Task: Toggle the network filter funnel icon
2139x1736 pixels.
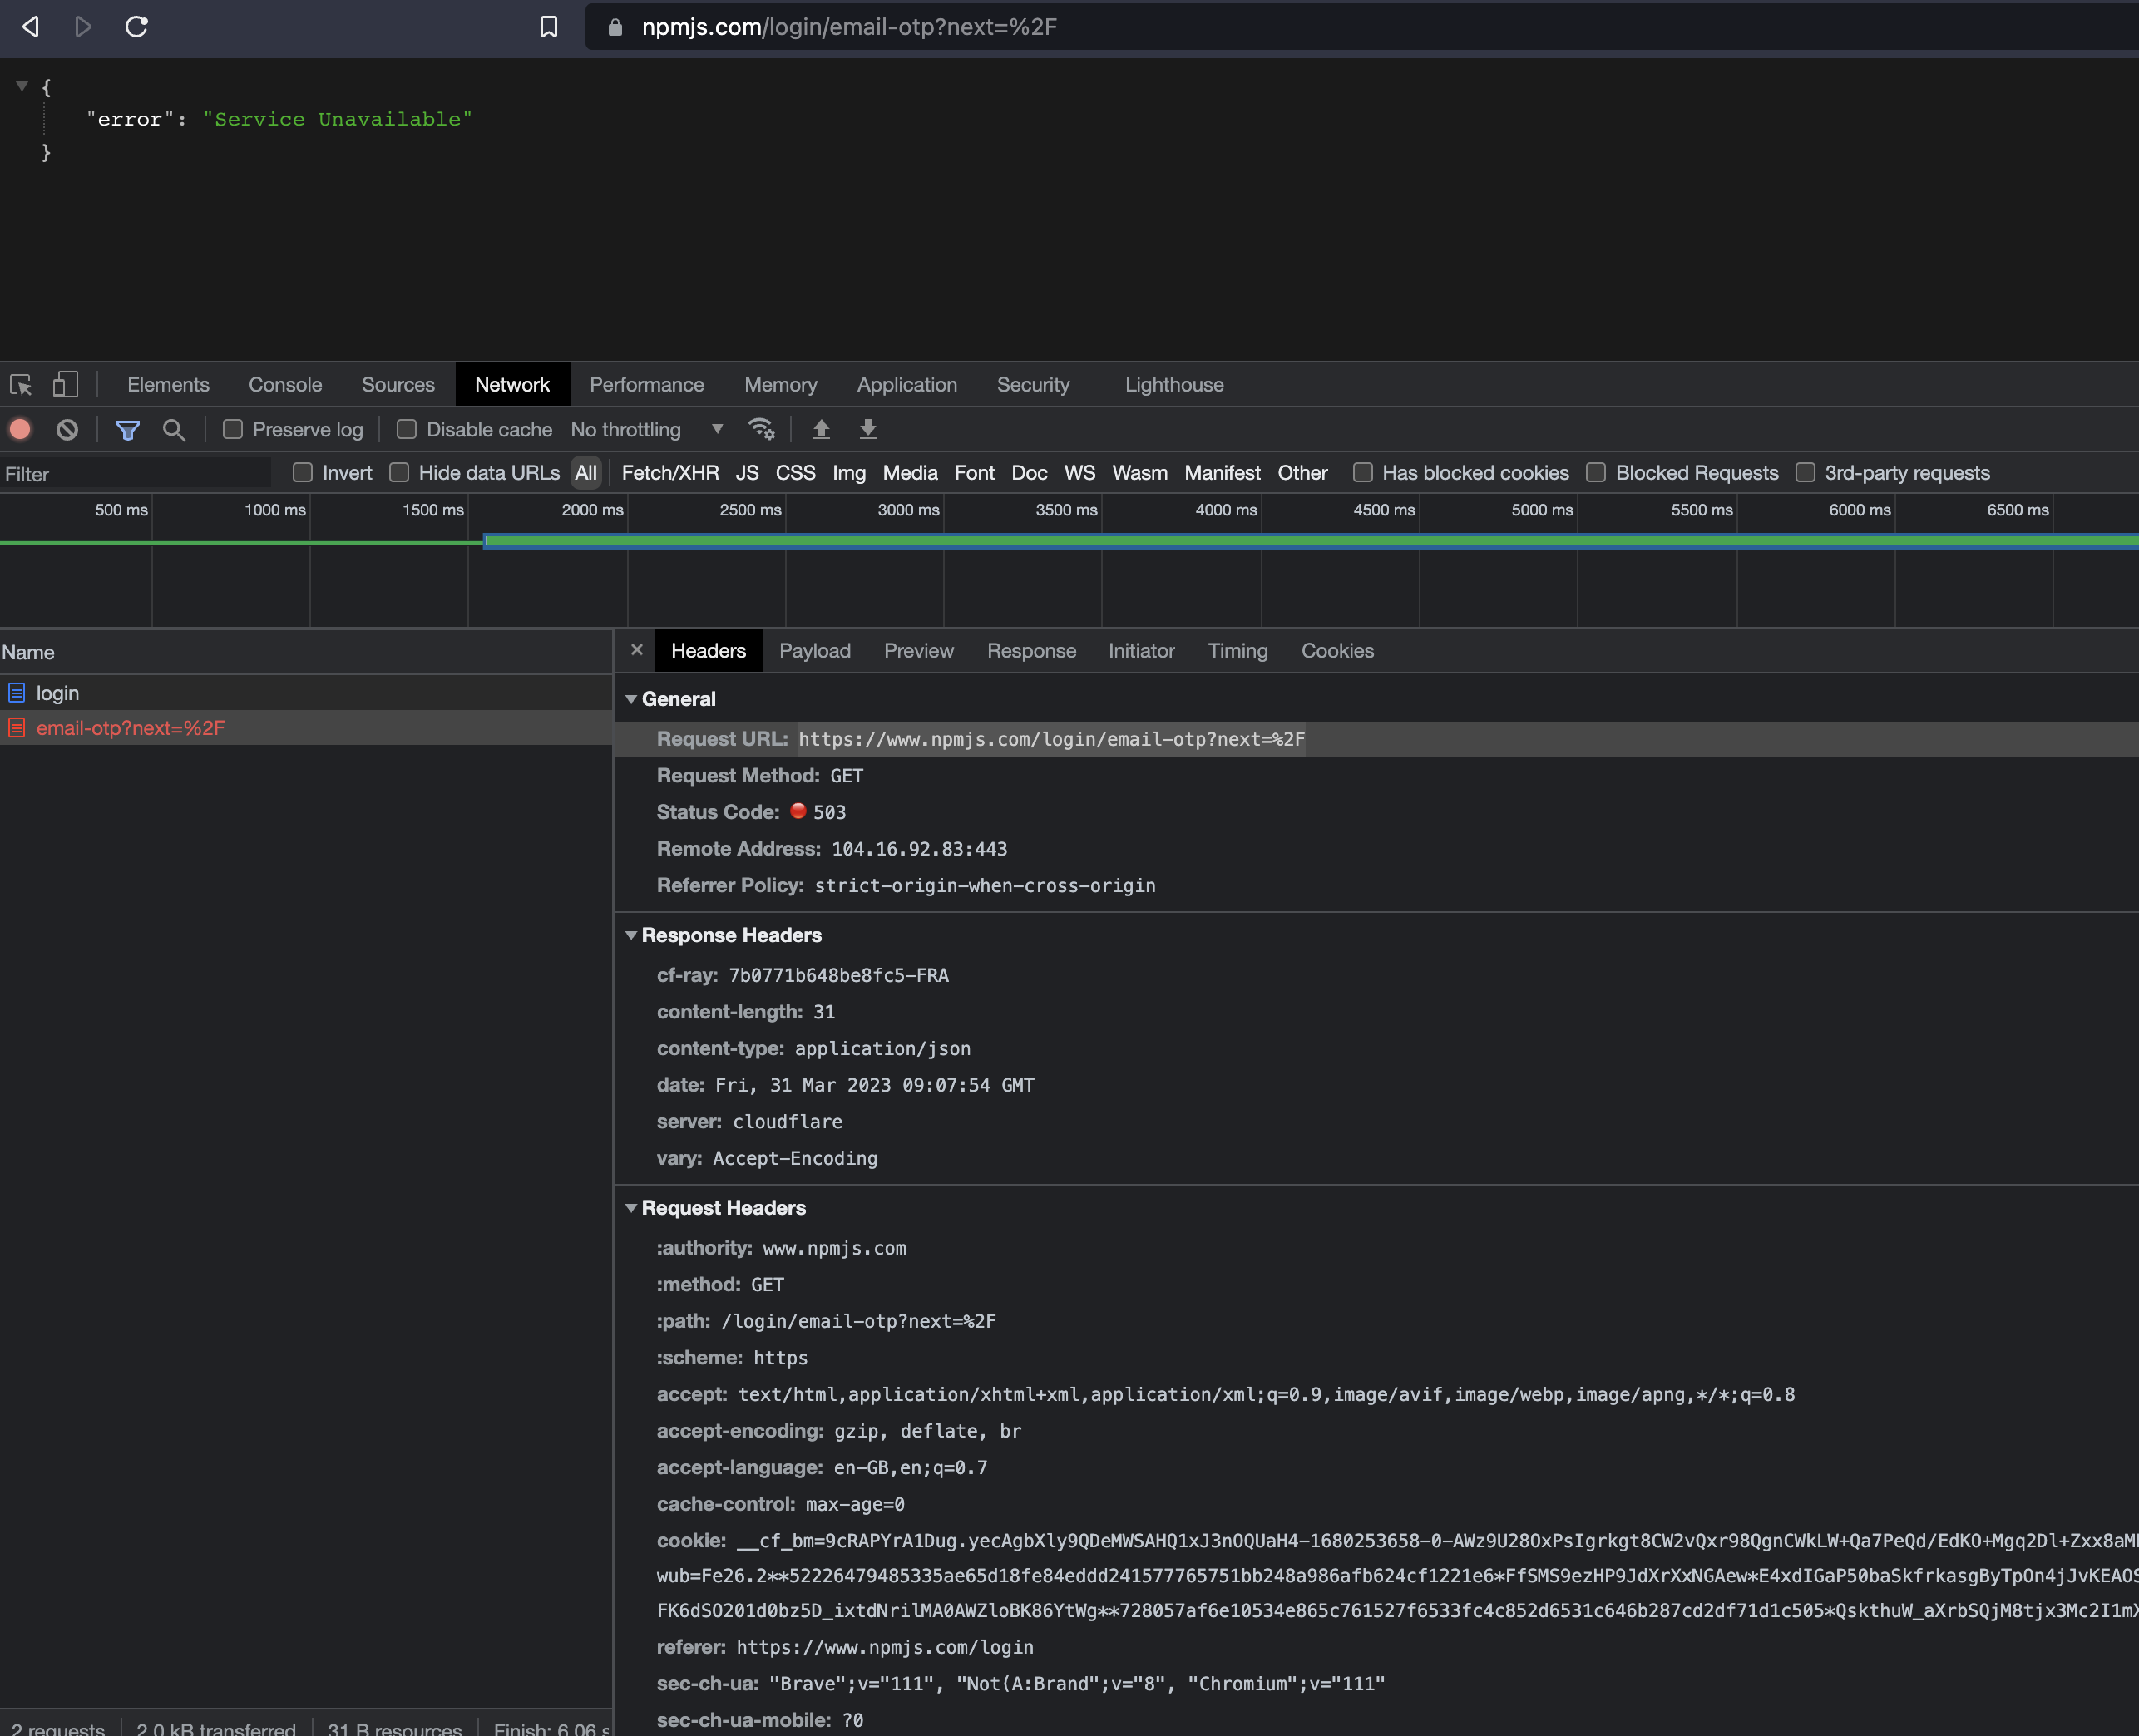Action: [128, 430]
